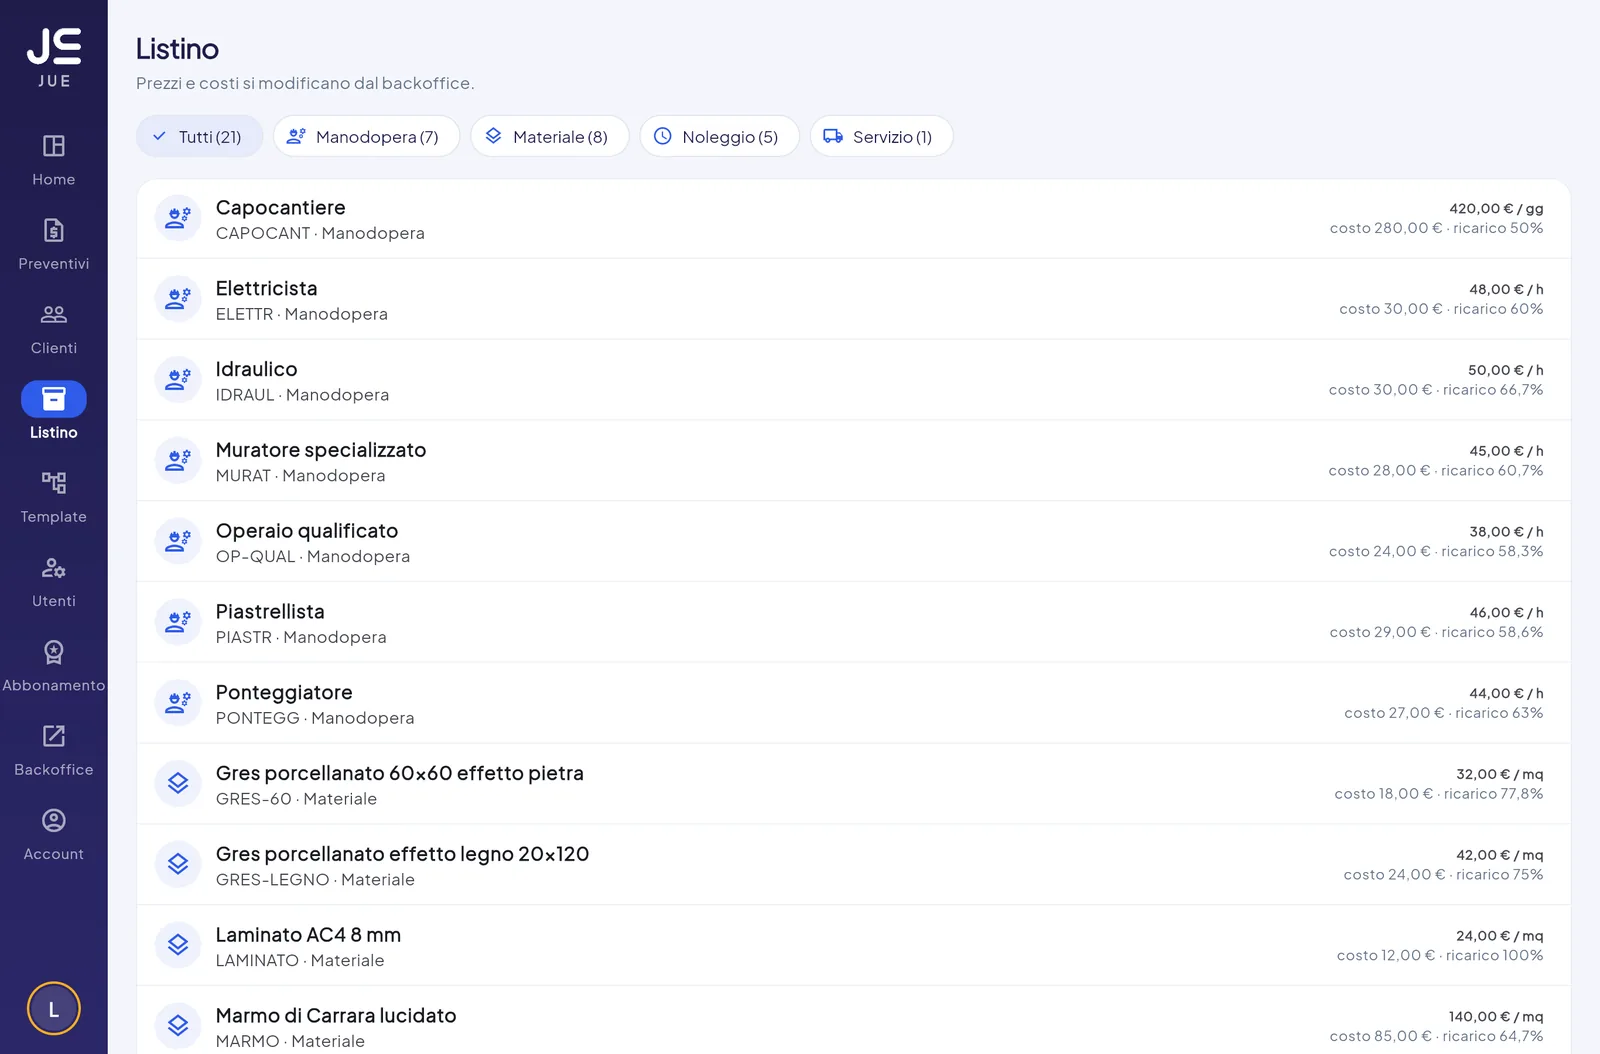Select the Listino sidebar icon
Screen dimensions: 1600x1054
coord(54,399)
